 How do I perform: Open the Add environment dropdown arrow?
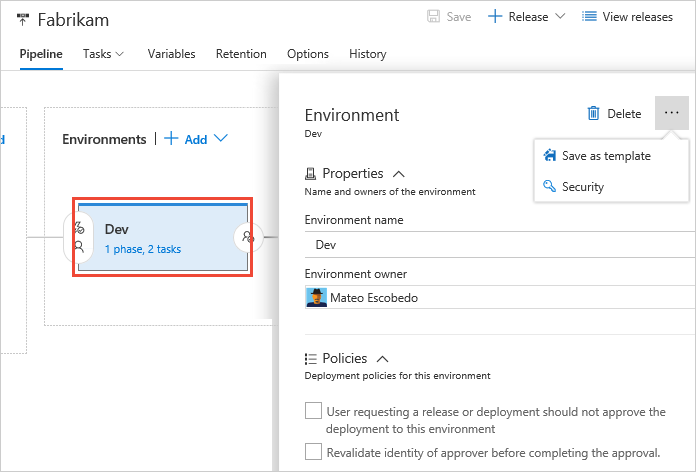221,139
